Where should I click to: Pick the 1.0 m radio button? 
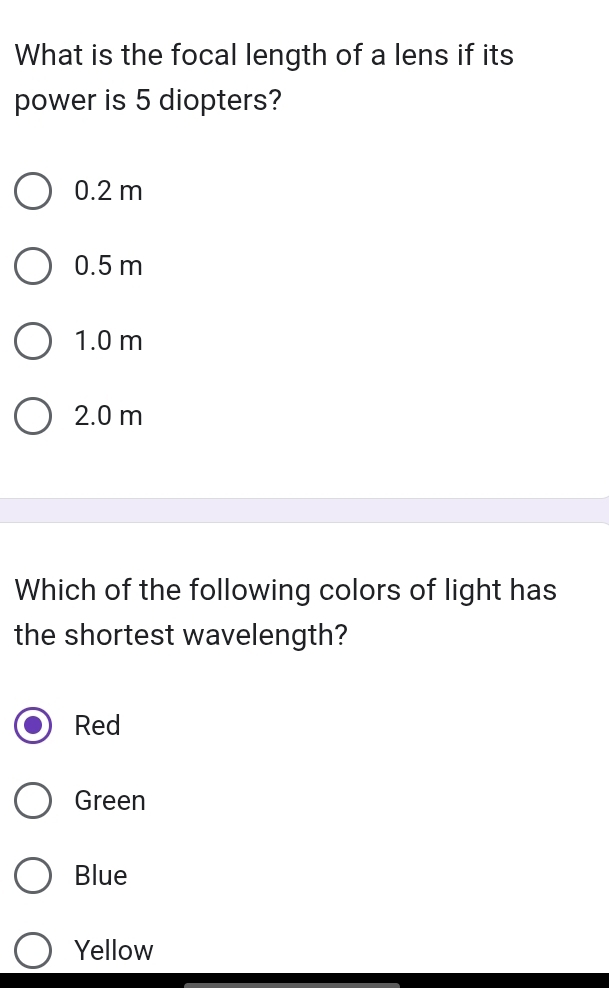pyautogui.click(x=33, y=341)
